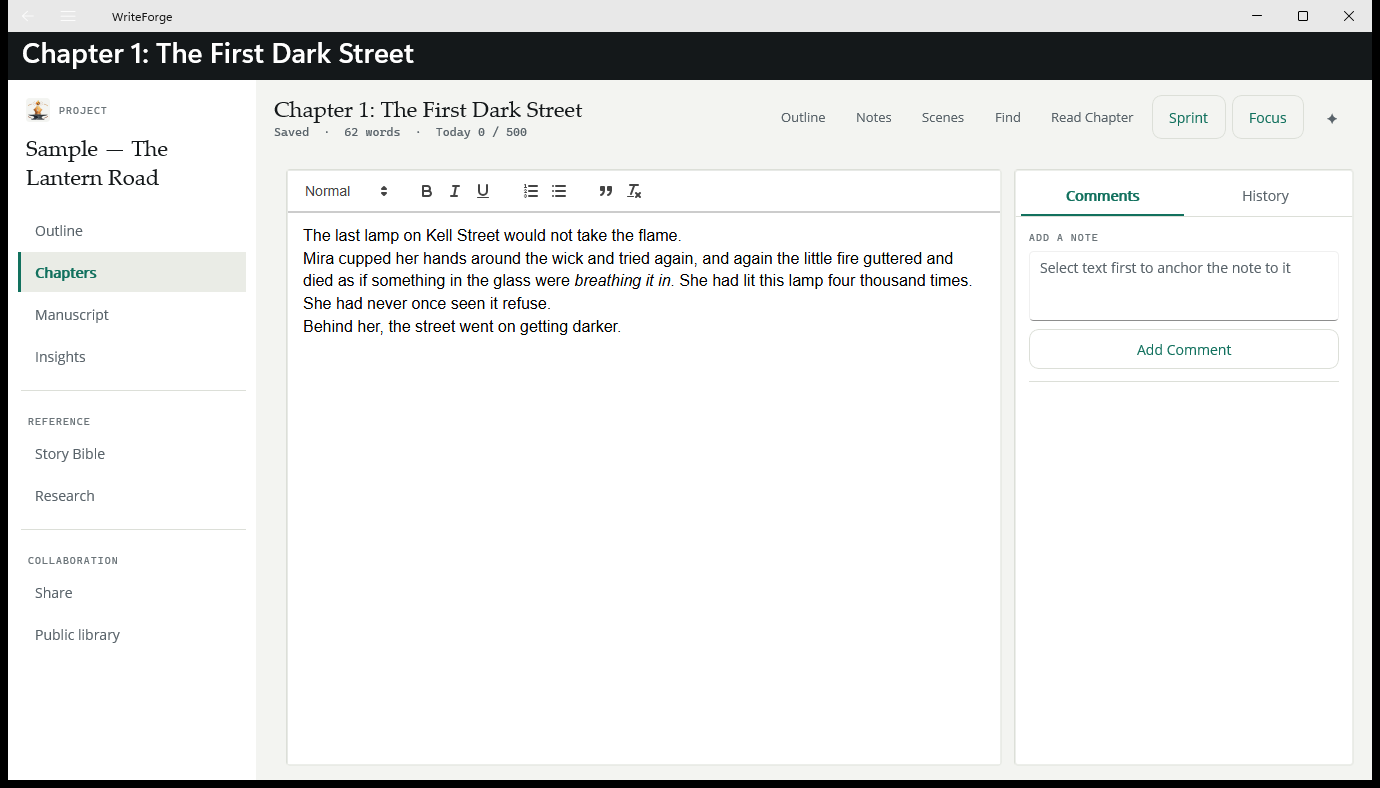Click the chapter title heading above the editor

pyautogui.click(x=428, y=110)
